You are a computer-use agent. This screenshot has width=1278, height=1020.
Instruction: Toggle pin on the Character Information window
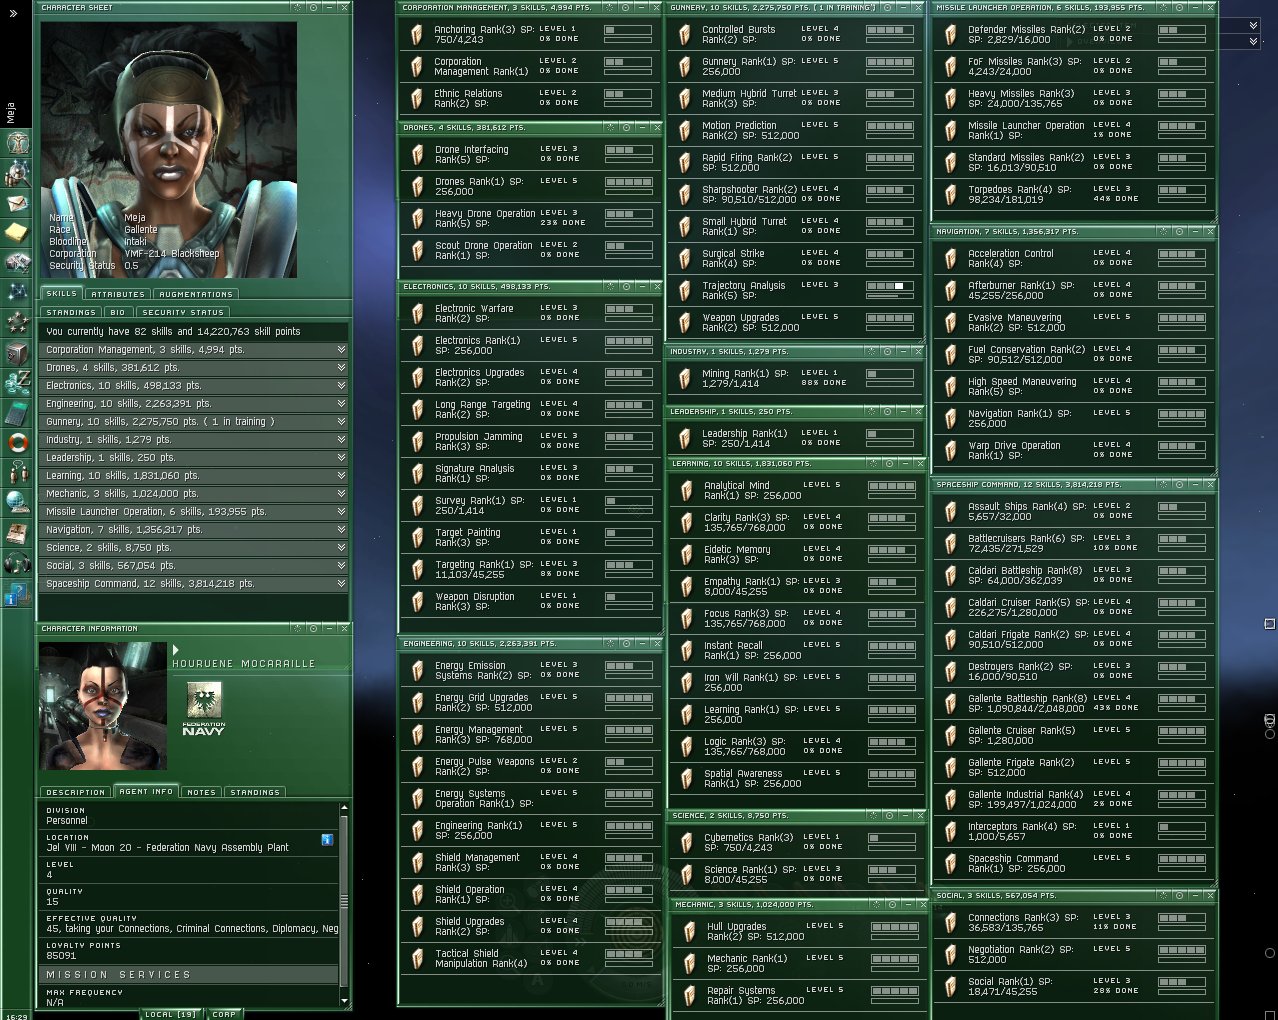coord(313,628)
